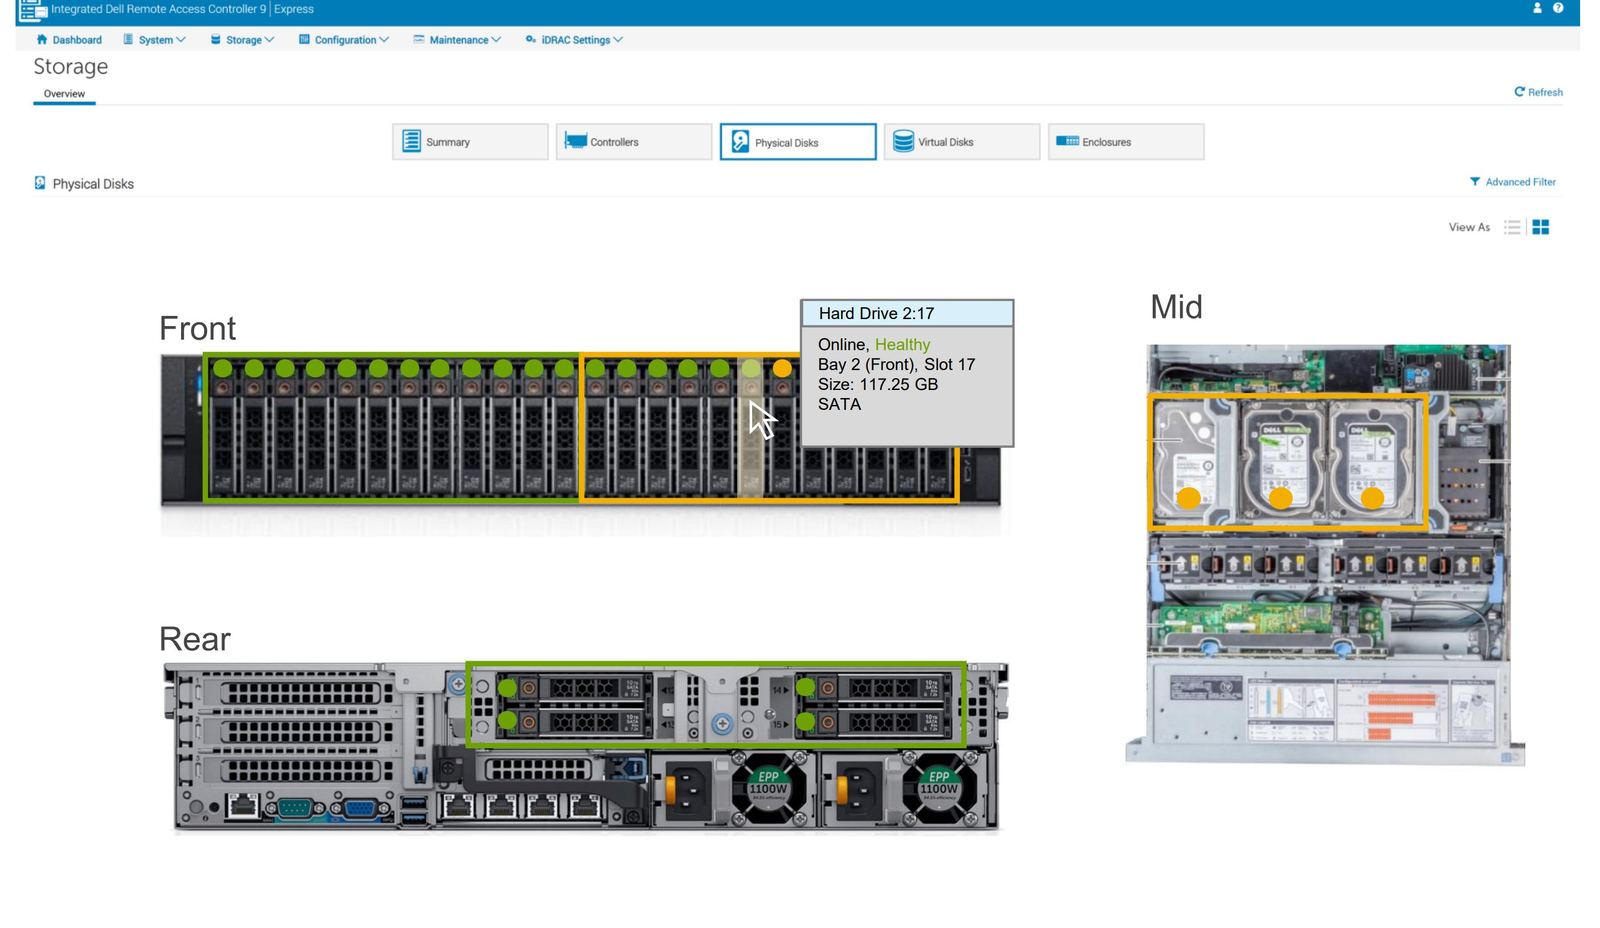Switch to the Overview tab
Screen dimensions: 1600x928
coord(64,93)
